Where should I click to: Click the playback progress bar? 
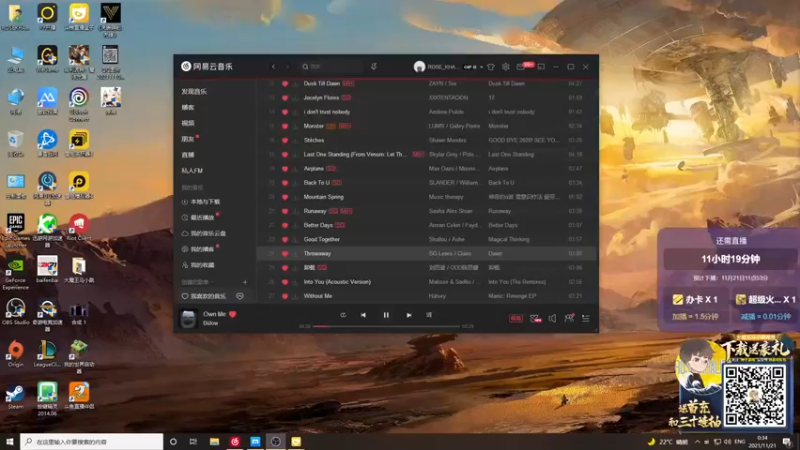coord(386,326)
